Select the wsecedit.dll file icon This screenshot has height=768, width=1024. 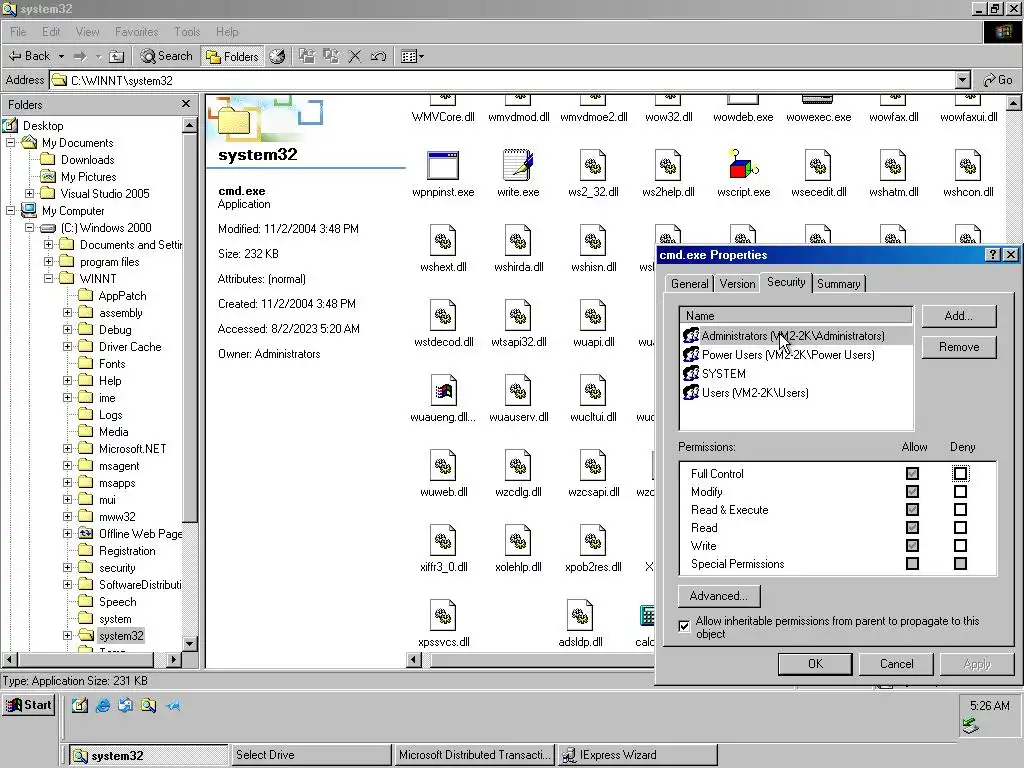(x=818, y=165)
